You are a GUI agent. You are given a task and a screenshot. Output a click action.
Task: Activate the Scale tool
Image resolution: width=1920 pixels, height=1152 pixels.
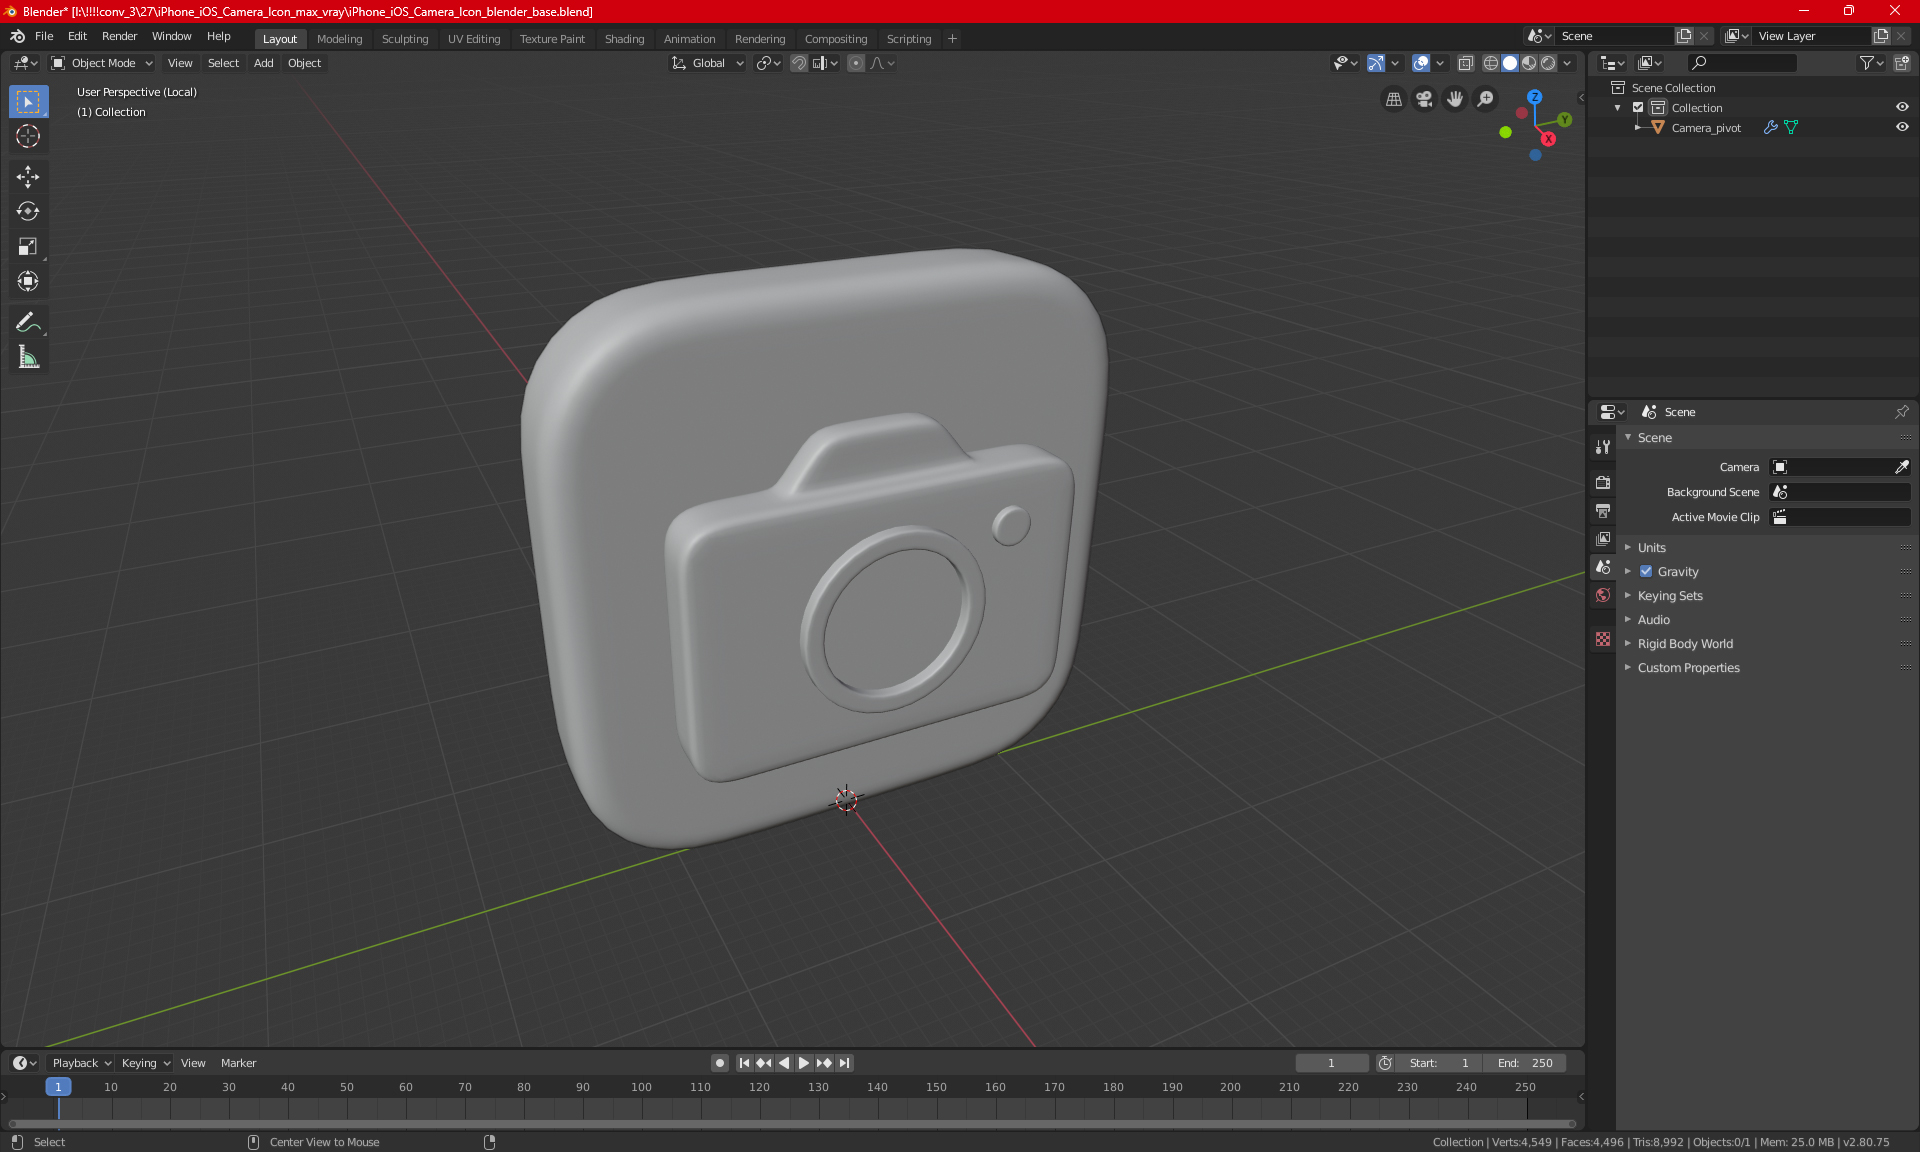coord(28,247)
